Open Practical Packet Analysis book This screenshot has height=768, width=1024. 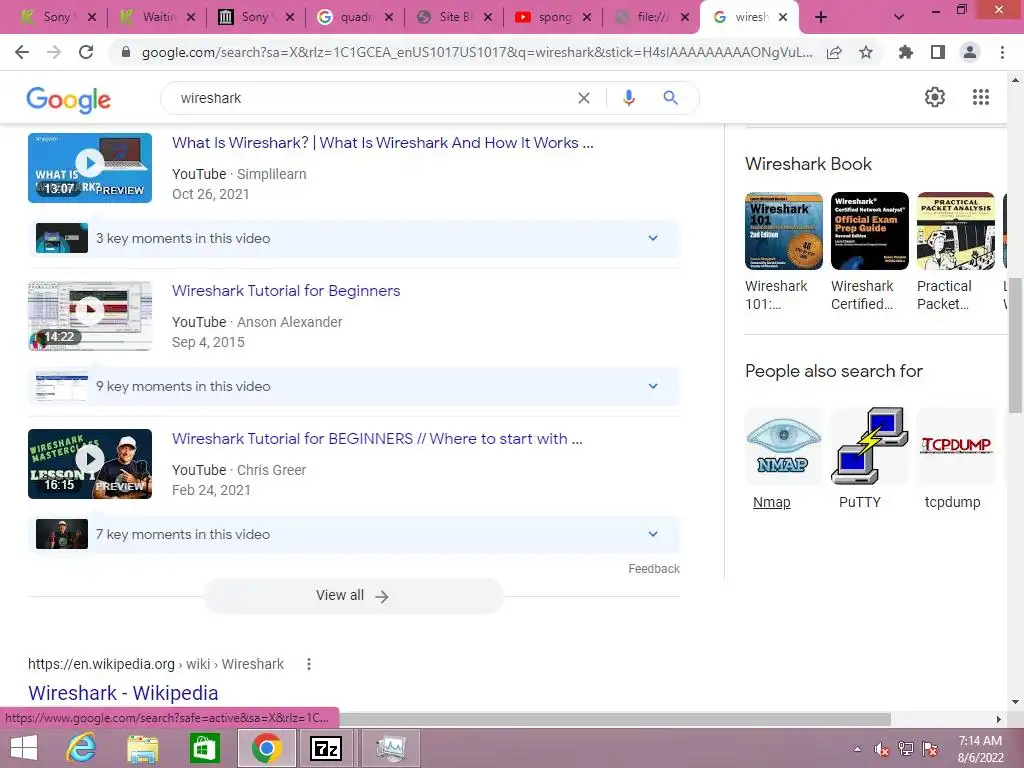tap(955, 231)
